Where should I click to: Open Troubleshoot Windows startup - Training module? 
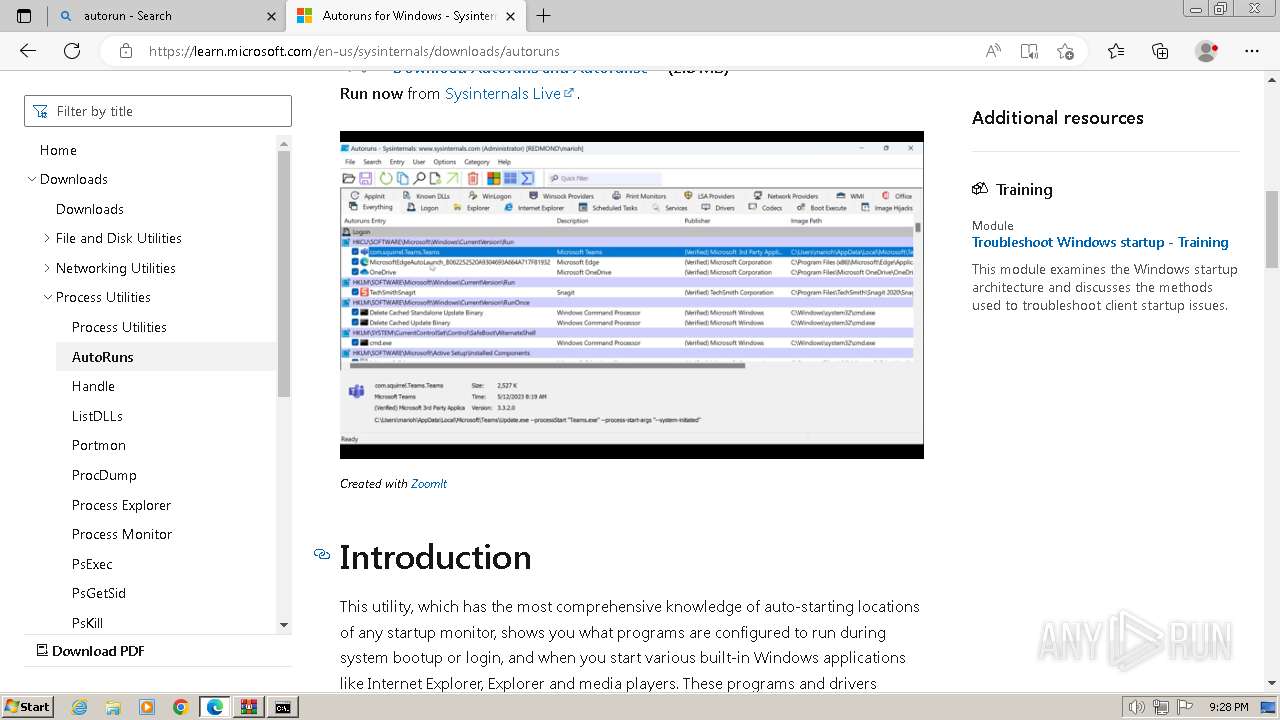(1100, 242)
